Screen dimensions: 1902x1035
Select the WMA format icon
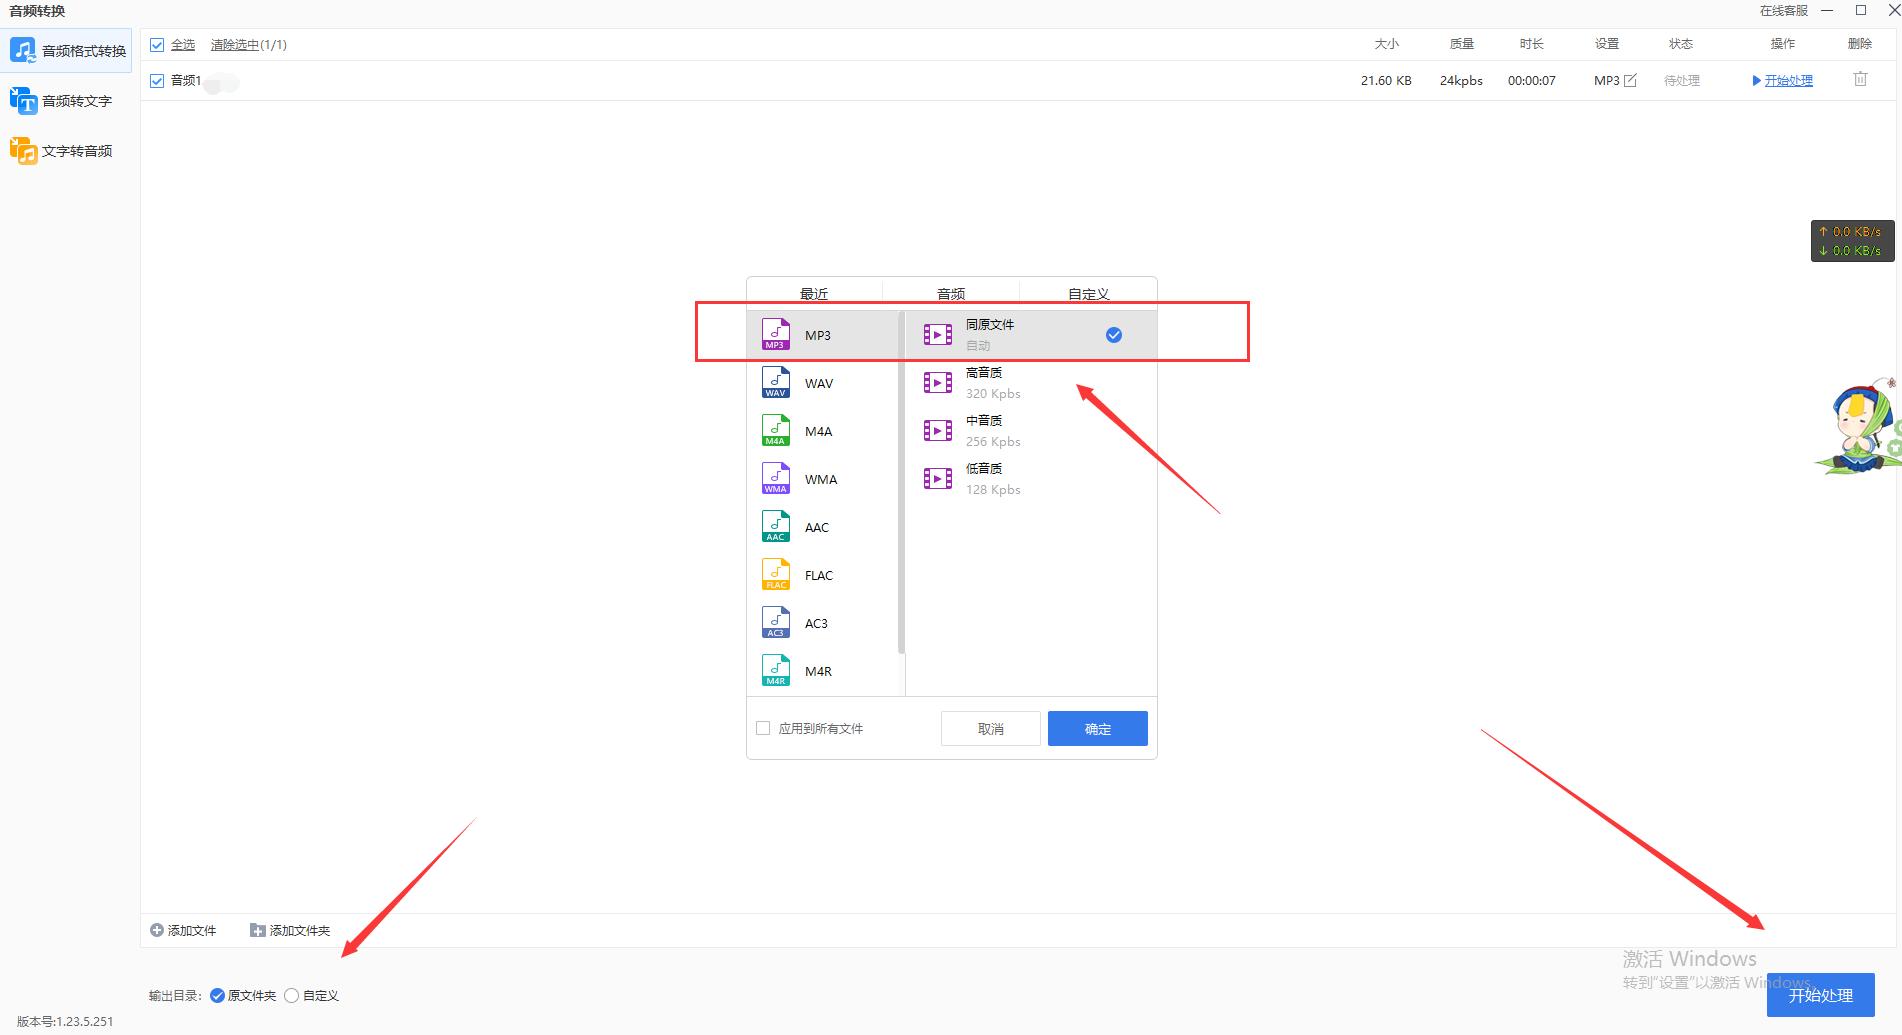[775, 479]
